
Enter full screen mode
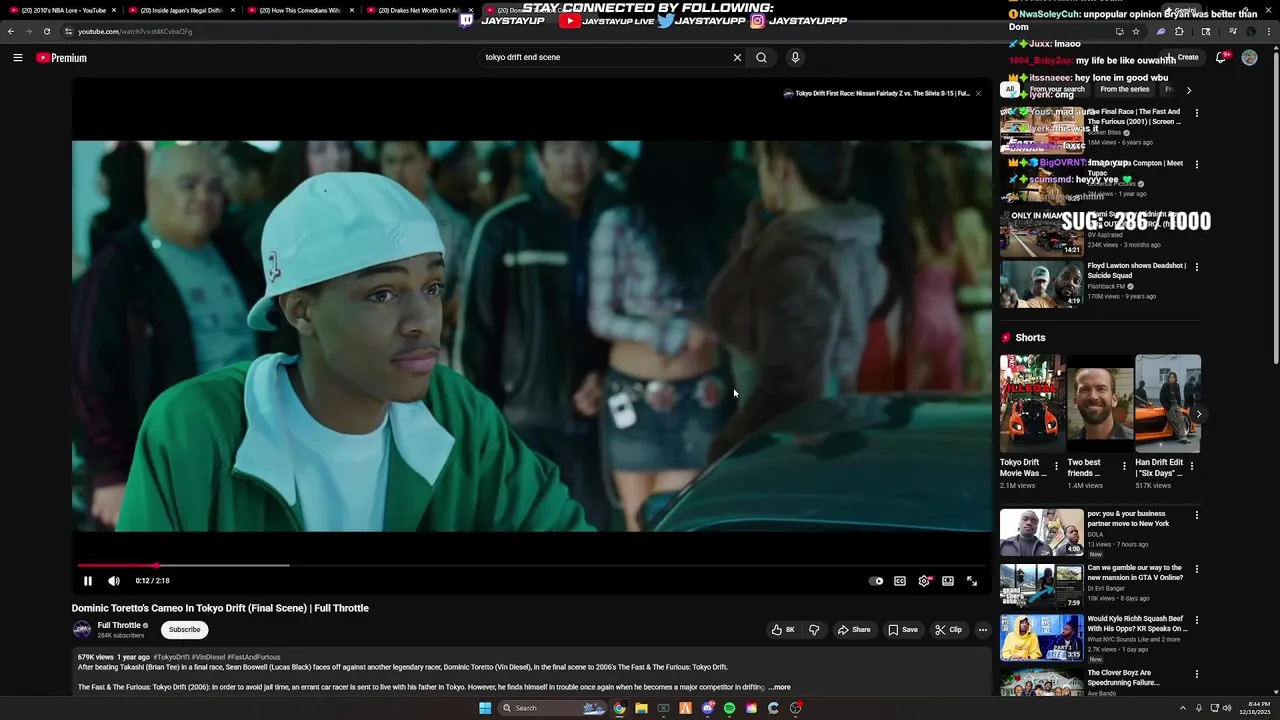[x=972, y=581]
